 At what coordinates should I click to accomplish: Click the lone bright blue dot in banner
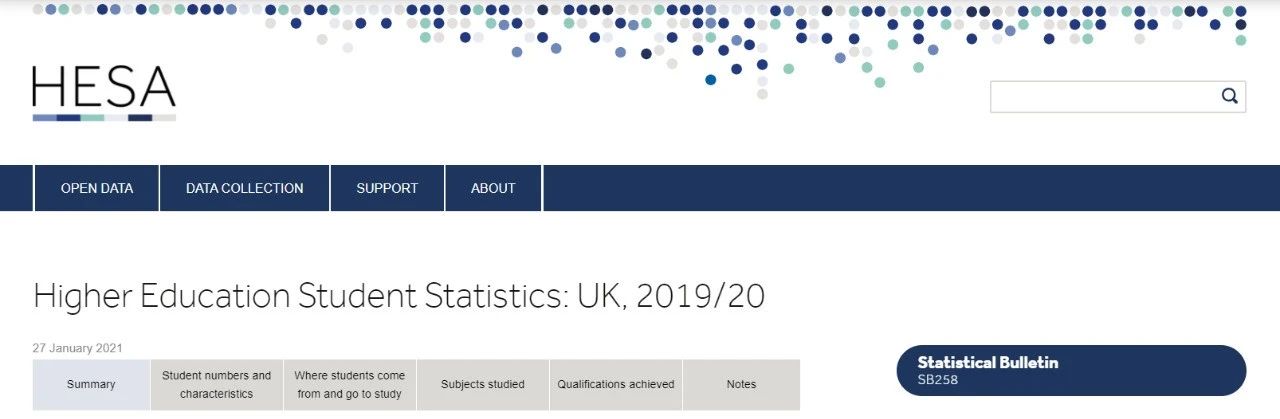[711, 80]
